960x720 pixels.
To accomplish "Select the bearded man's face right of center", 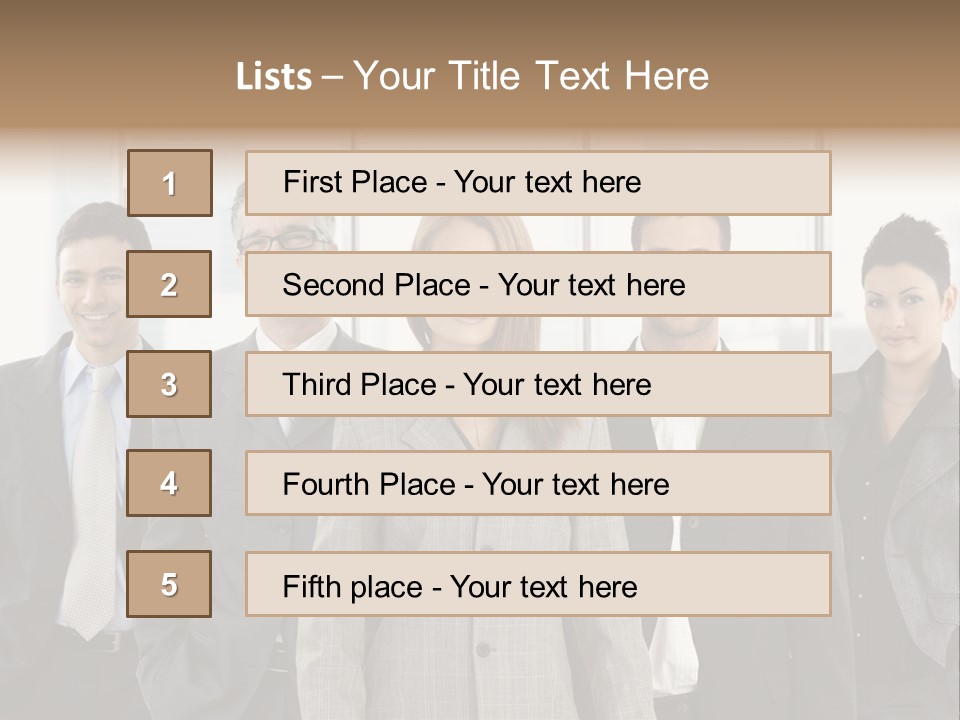I will pos(682,325).
